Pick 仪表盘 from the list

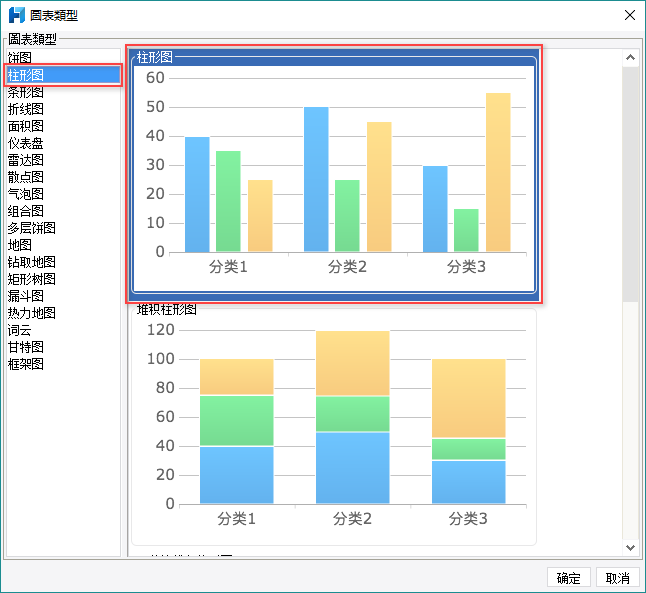[x=63, y=143]
